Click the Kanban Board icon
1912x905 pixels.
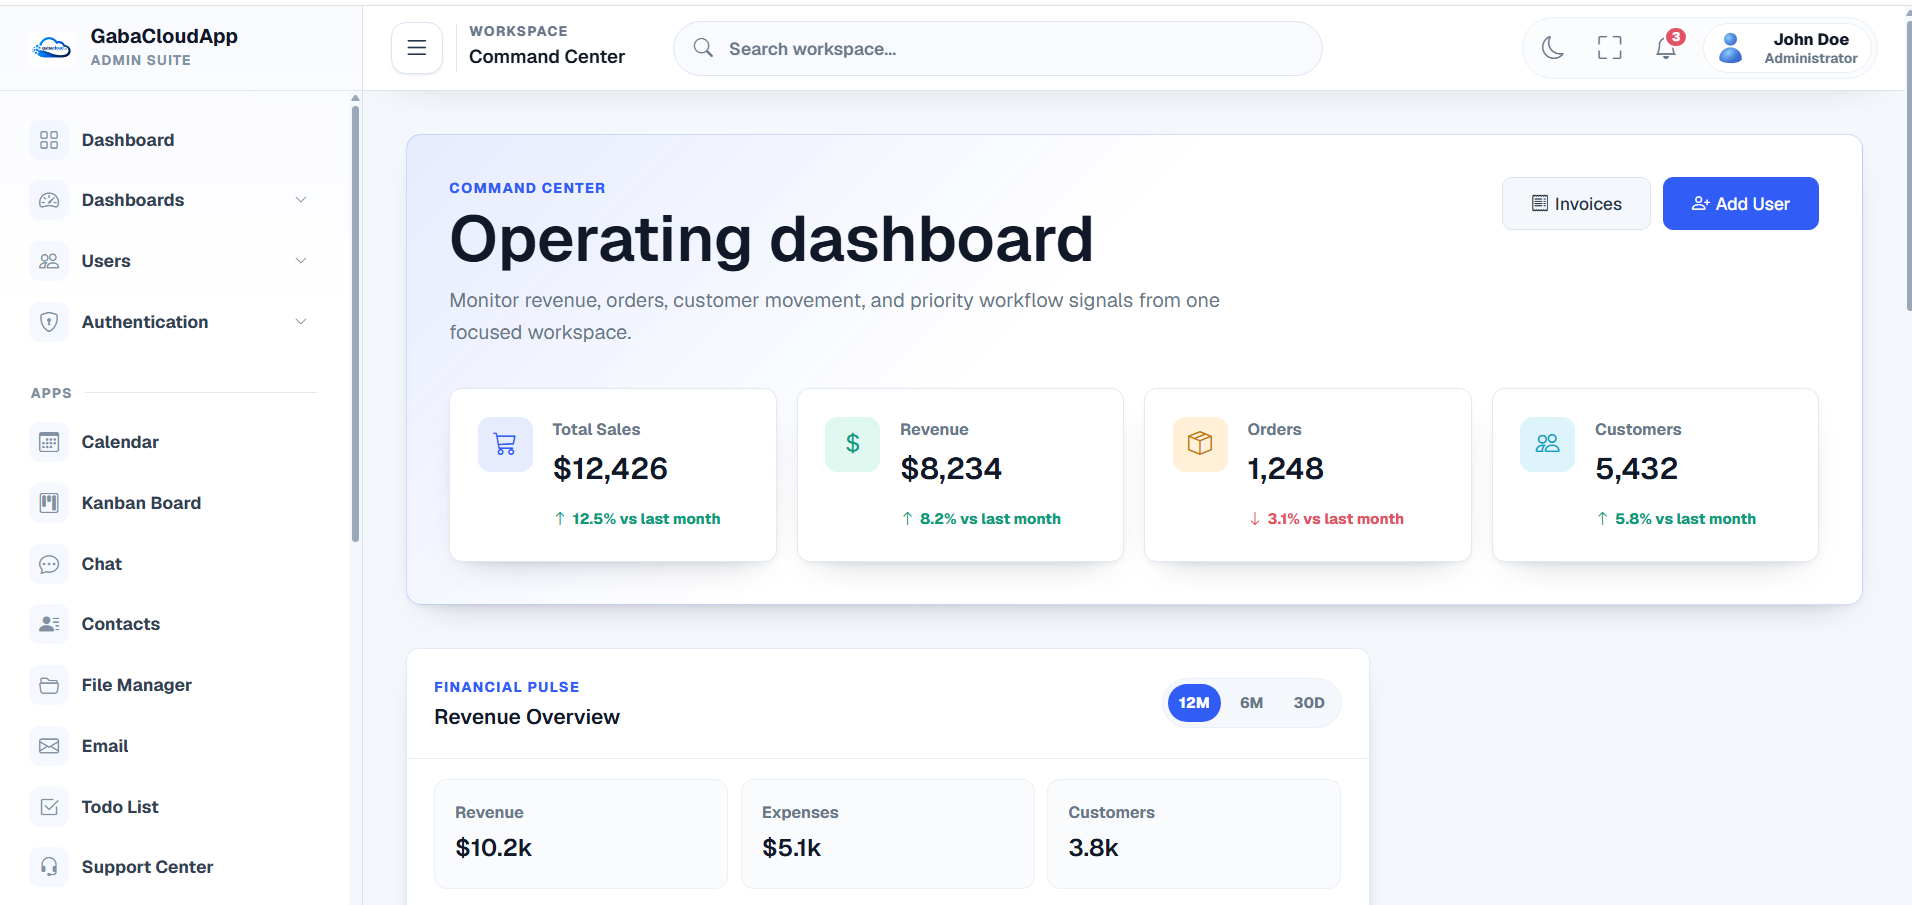pyautogui.click(x=49, y=503)
